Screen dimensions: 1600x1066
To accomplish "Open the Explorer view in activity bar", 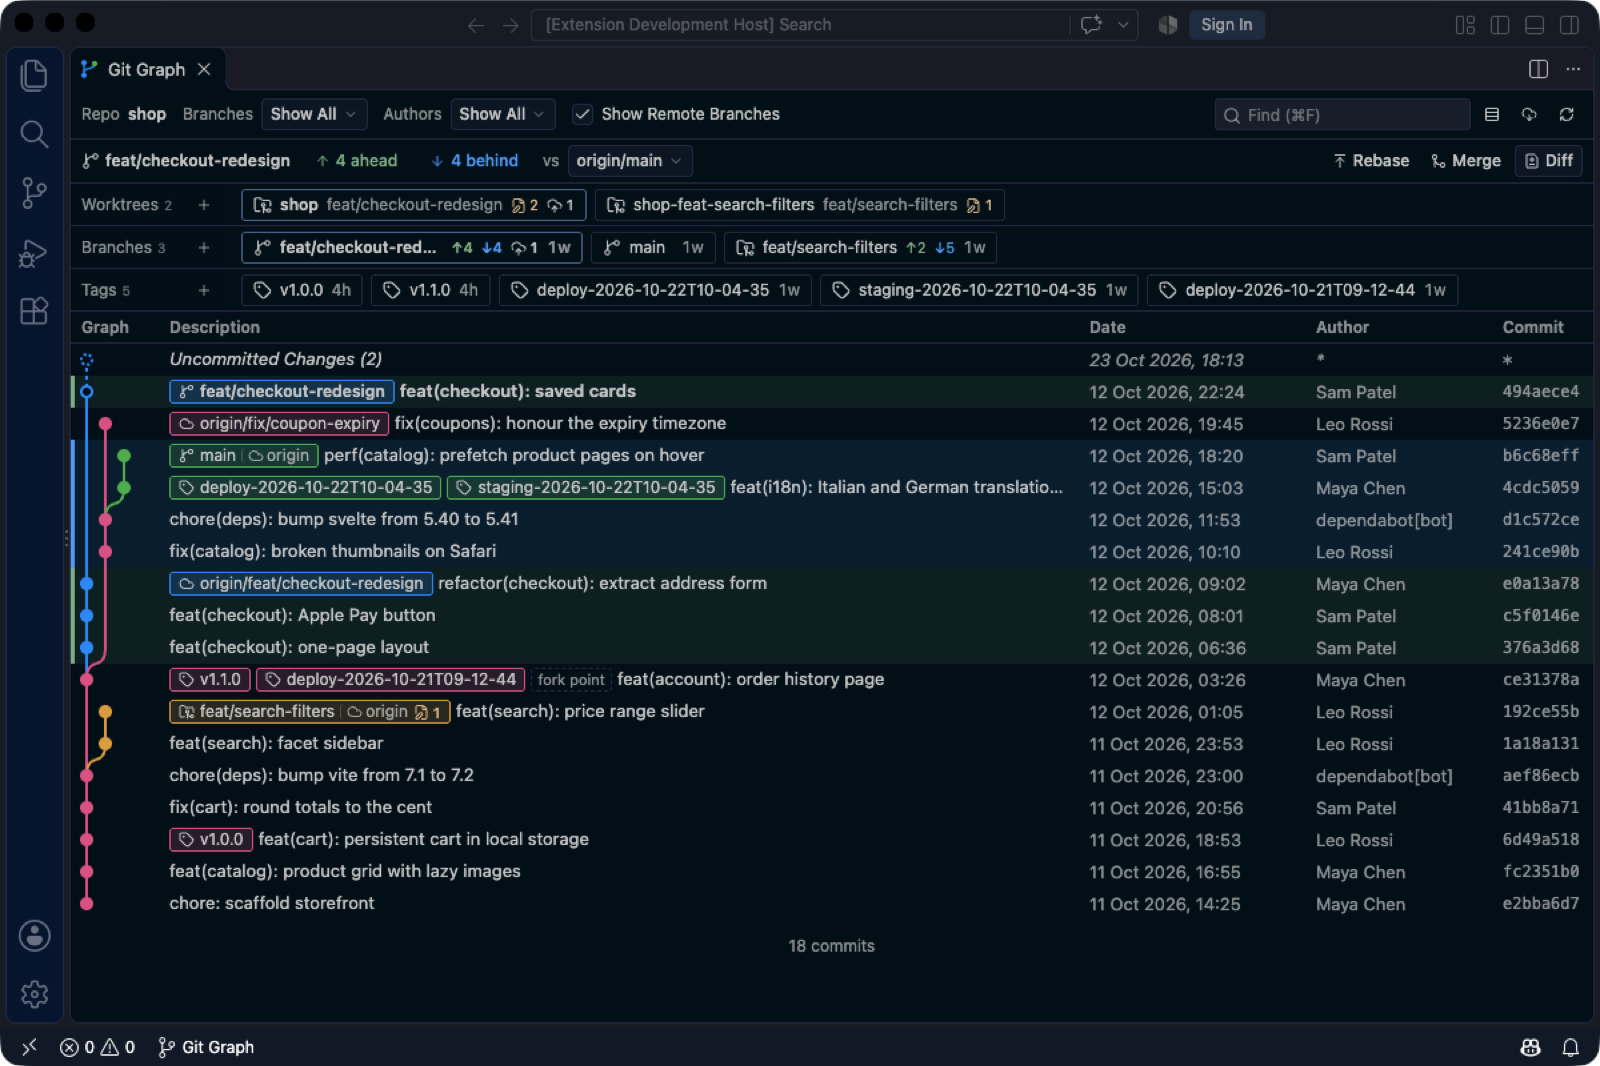I will click(x=34, y=75).
